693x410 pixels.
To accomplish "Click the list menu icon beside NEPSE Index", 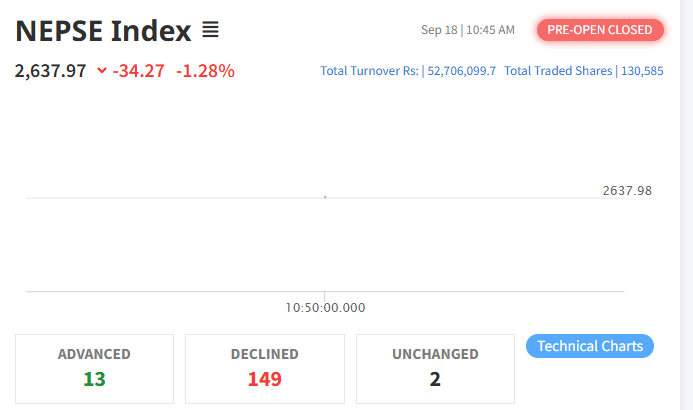I will (x=210, y=31).
